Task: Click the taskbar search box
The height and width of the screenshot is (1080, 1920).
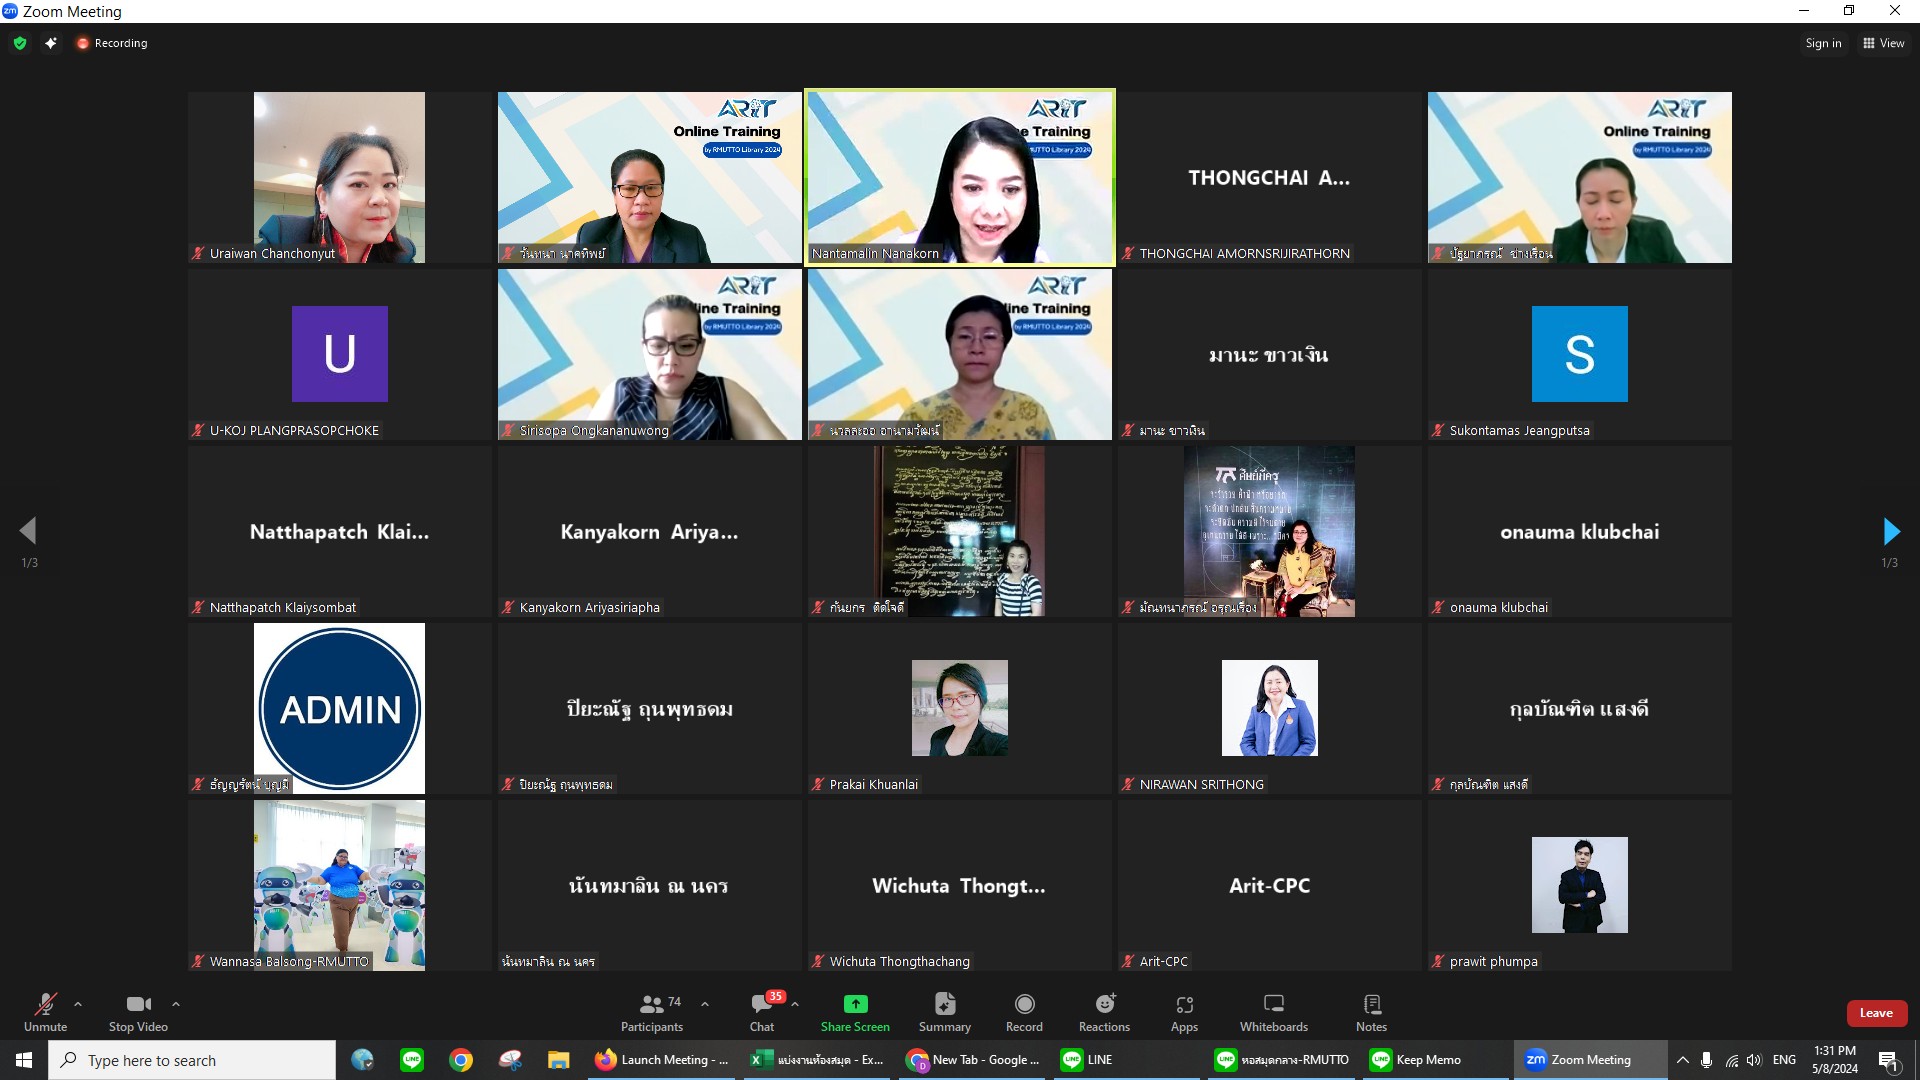Action: pos(192,1060)
